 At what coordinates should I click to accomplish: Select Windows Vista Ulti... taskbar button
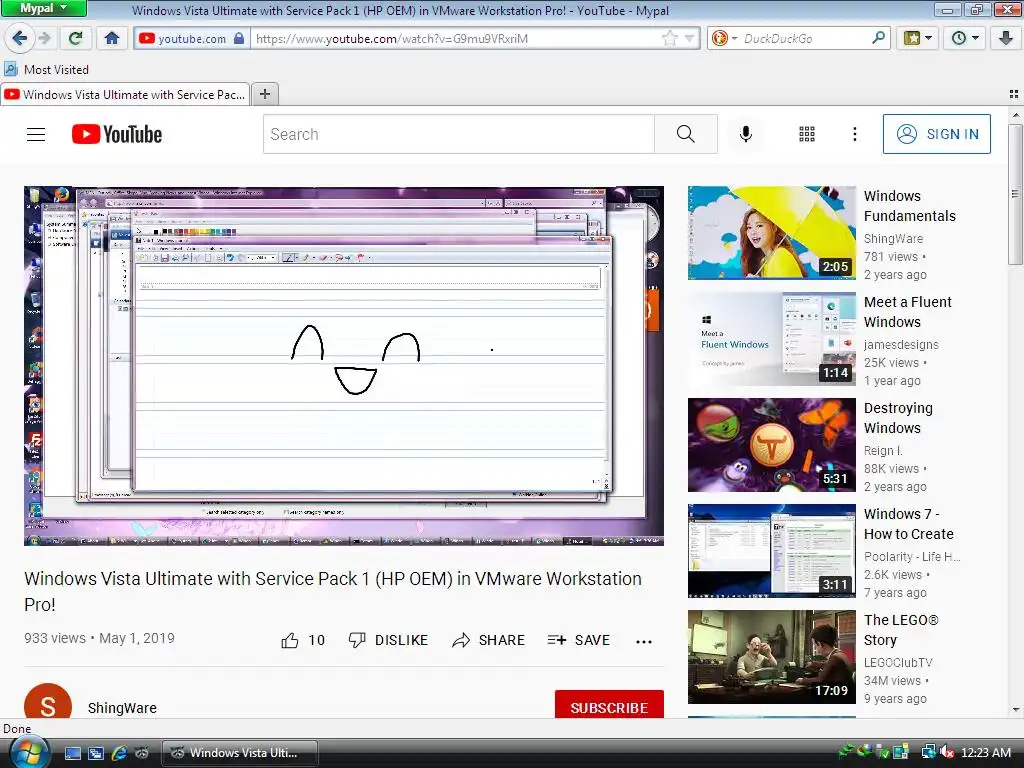tap(240, 753)
